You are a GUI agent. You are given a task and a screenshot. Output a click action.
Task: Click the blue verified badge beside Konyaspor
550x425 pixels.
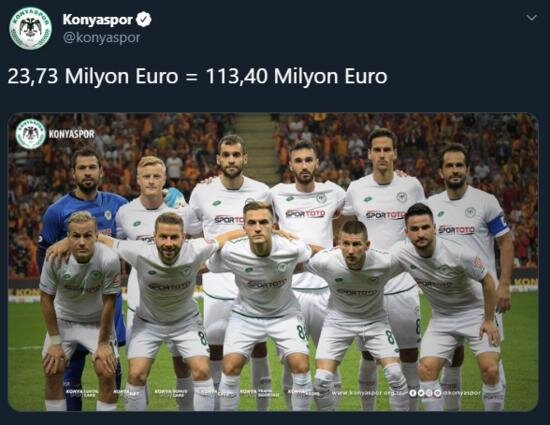pyautogui.click(x=143, y=19)
